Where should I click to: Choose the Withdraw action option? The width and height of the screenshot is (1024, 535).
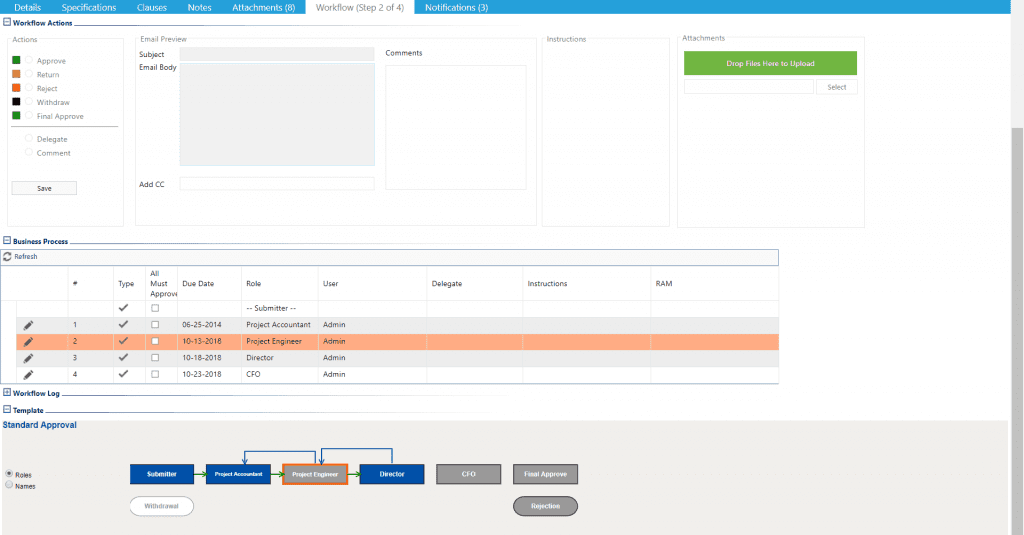[x=29, y=101]
